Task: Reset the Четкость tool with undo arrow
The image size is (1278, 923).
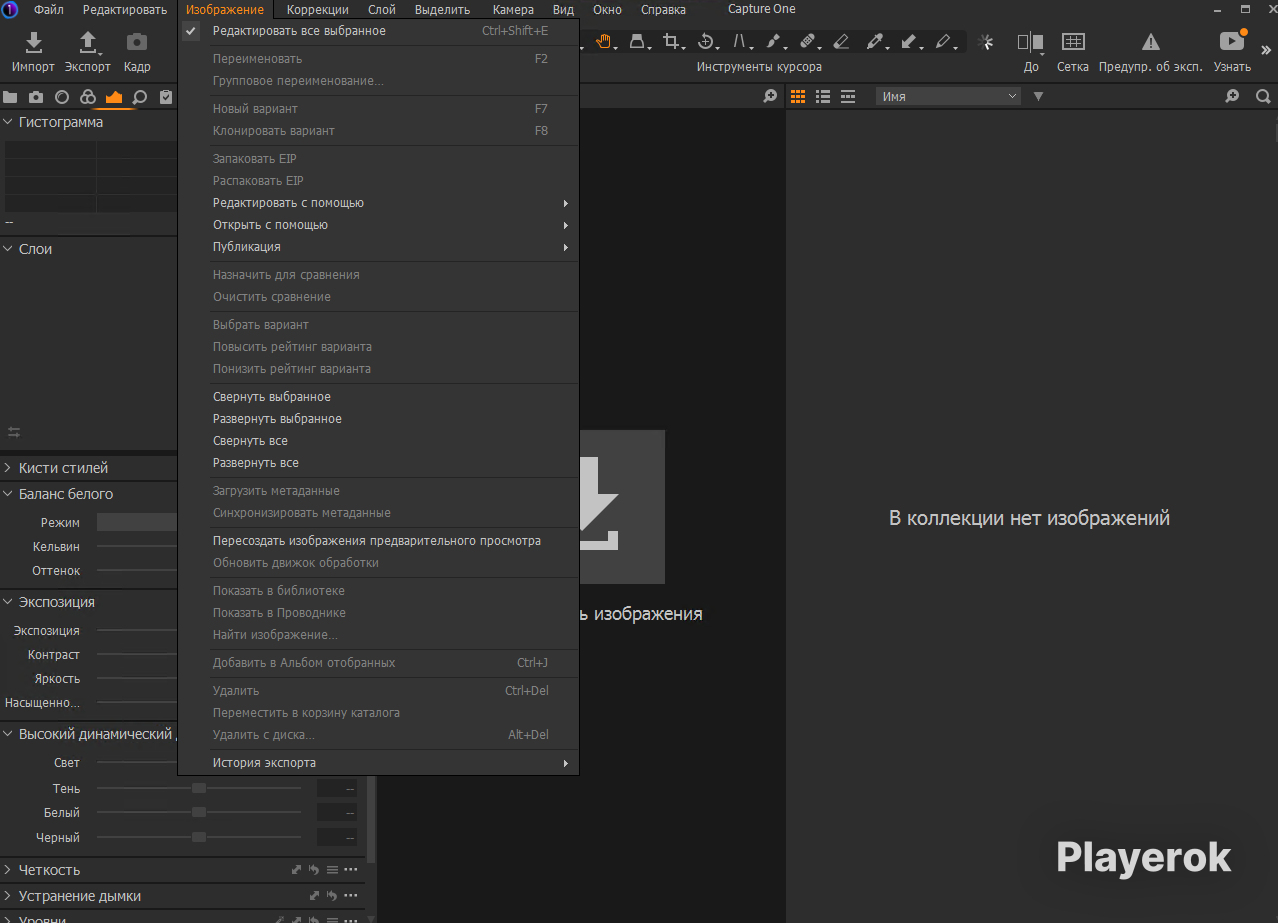Action: coord(314,870)
